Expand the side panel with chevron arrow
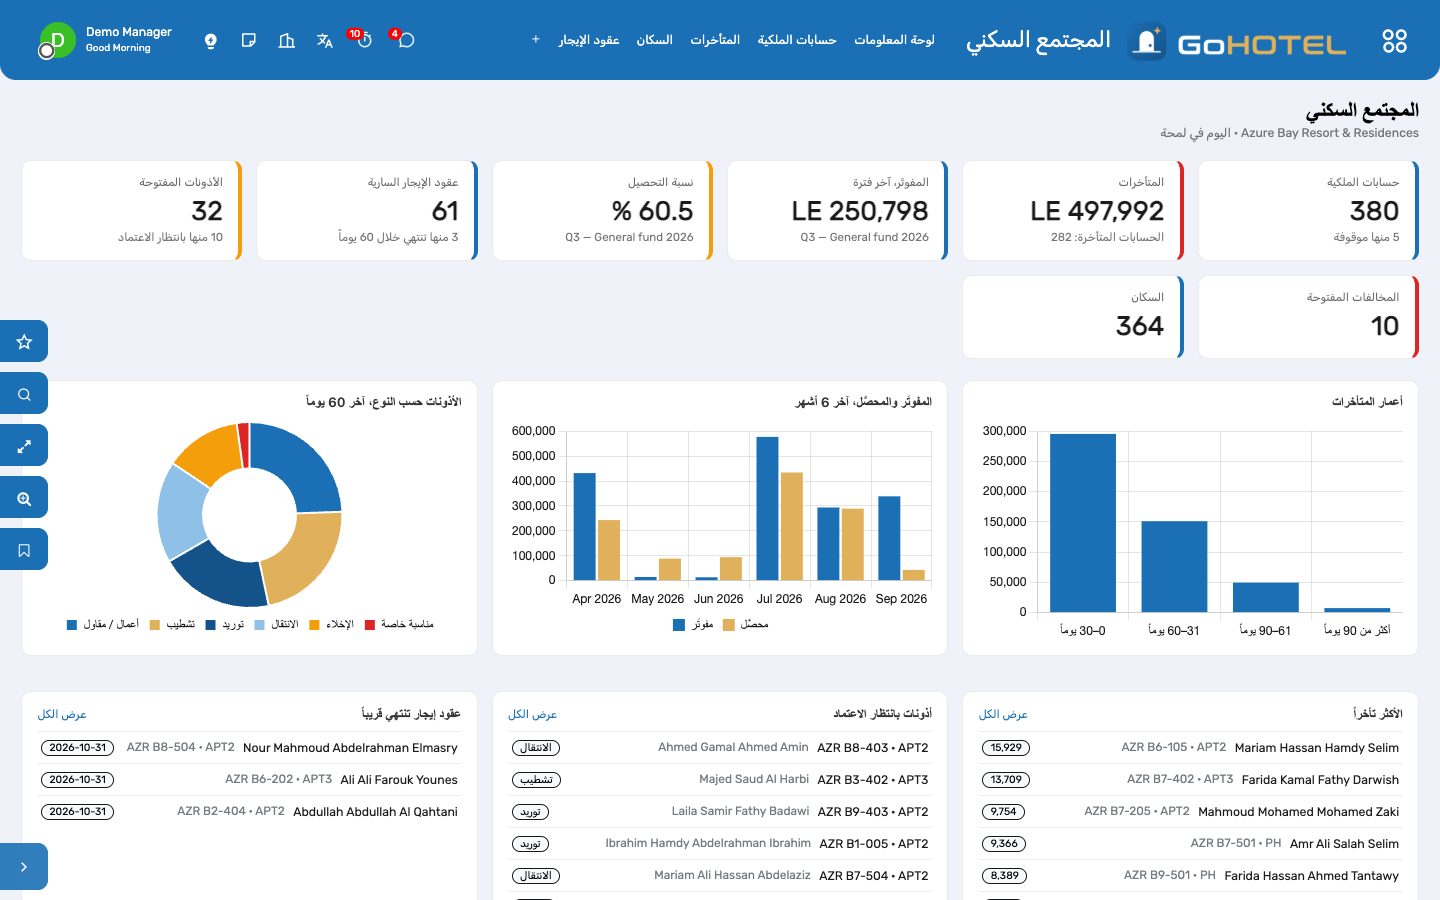 (24, 866)
